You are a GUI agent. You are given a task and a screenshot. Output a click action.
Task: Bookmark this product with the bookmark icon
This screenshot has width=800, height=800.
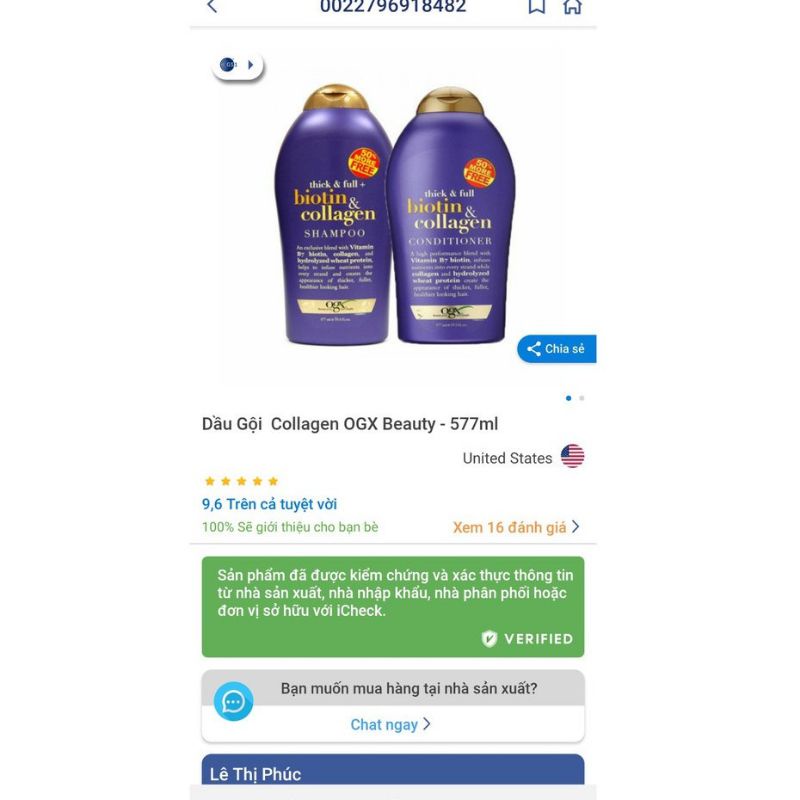536,6
